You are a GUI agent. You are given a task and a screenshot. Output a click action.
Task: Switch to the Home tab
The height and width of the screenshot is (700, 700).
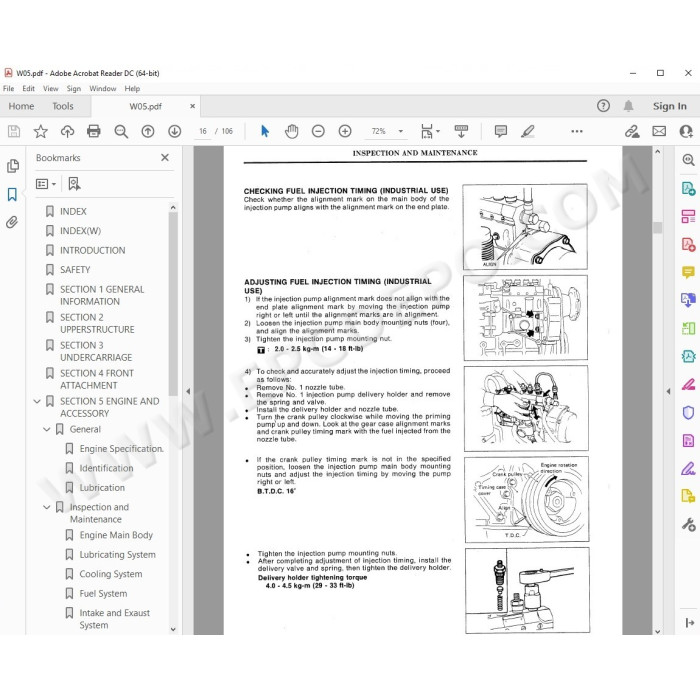[21, 106]
